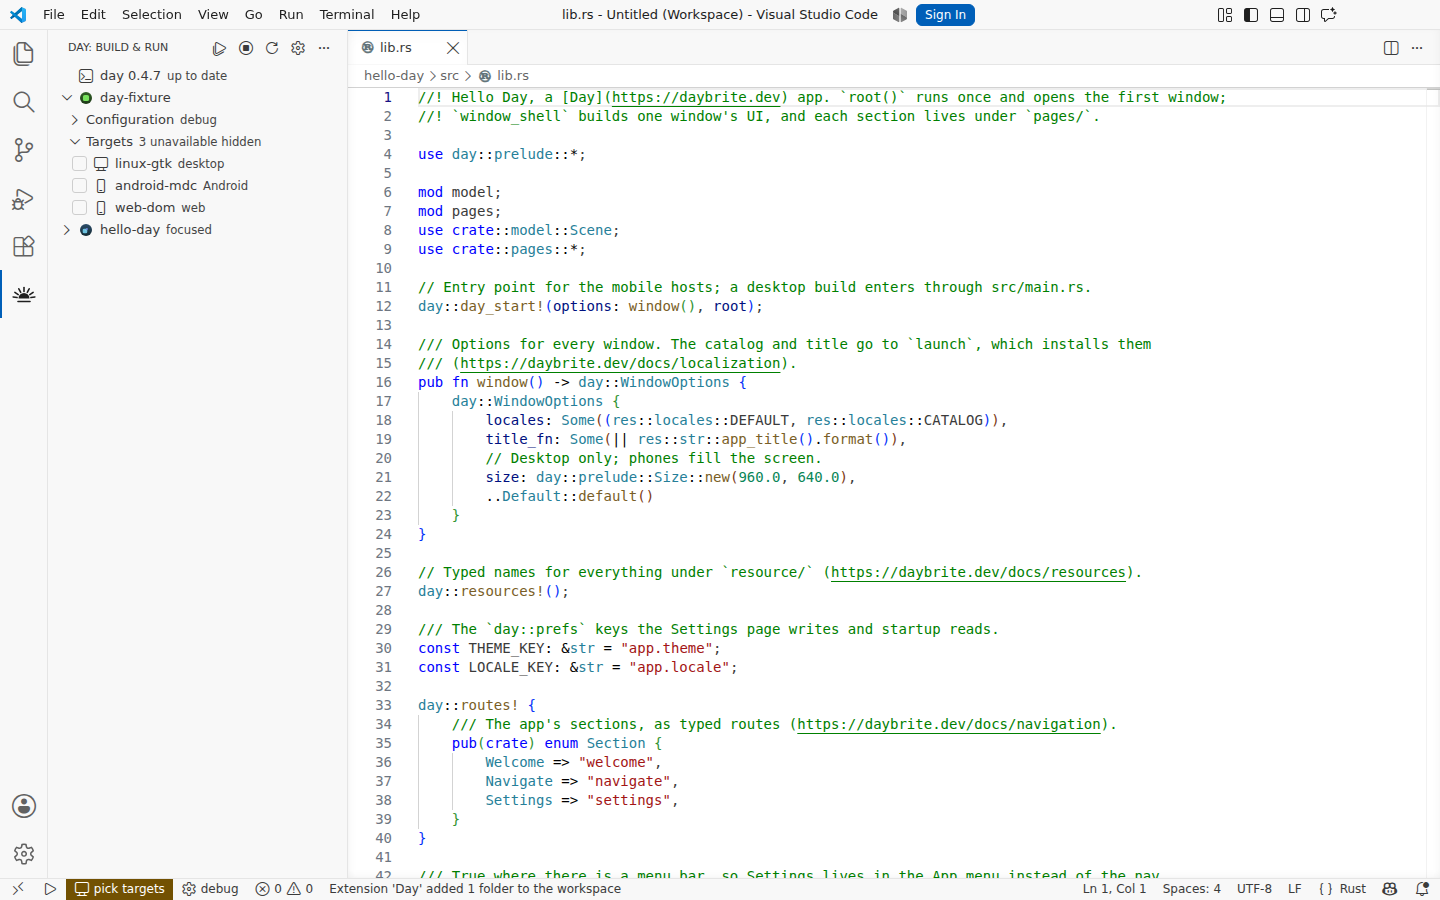The width and height of the screenshot is (1440, 900).
Task: Open the Run and Debug view
Action: (24, 198)
